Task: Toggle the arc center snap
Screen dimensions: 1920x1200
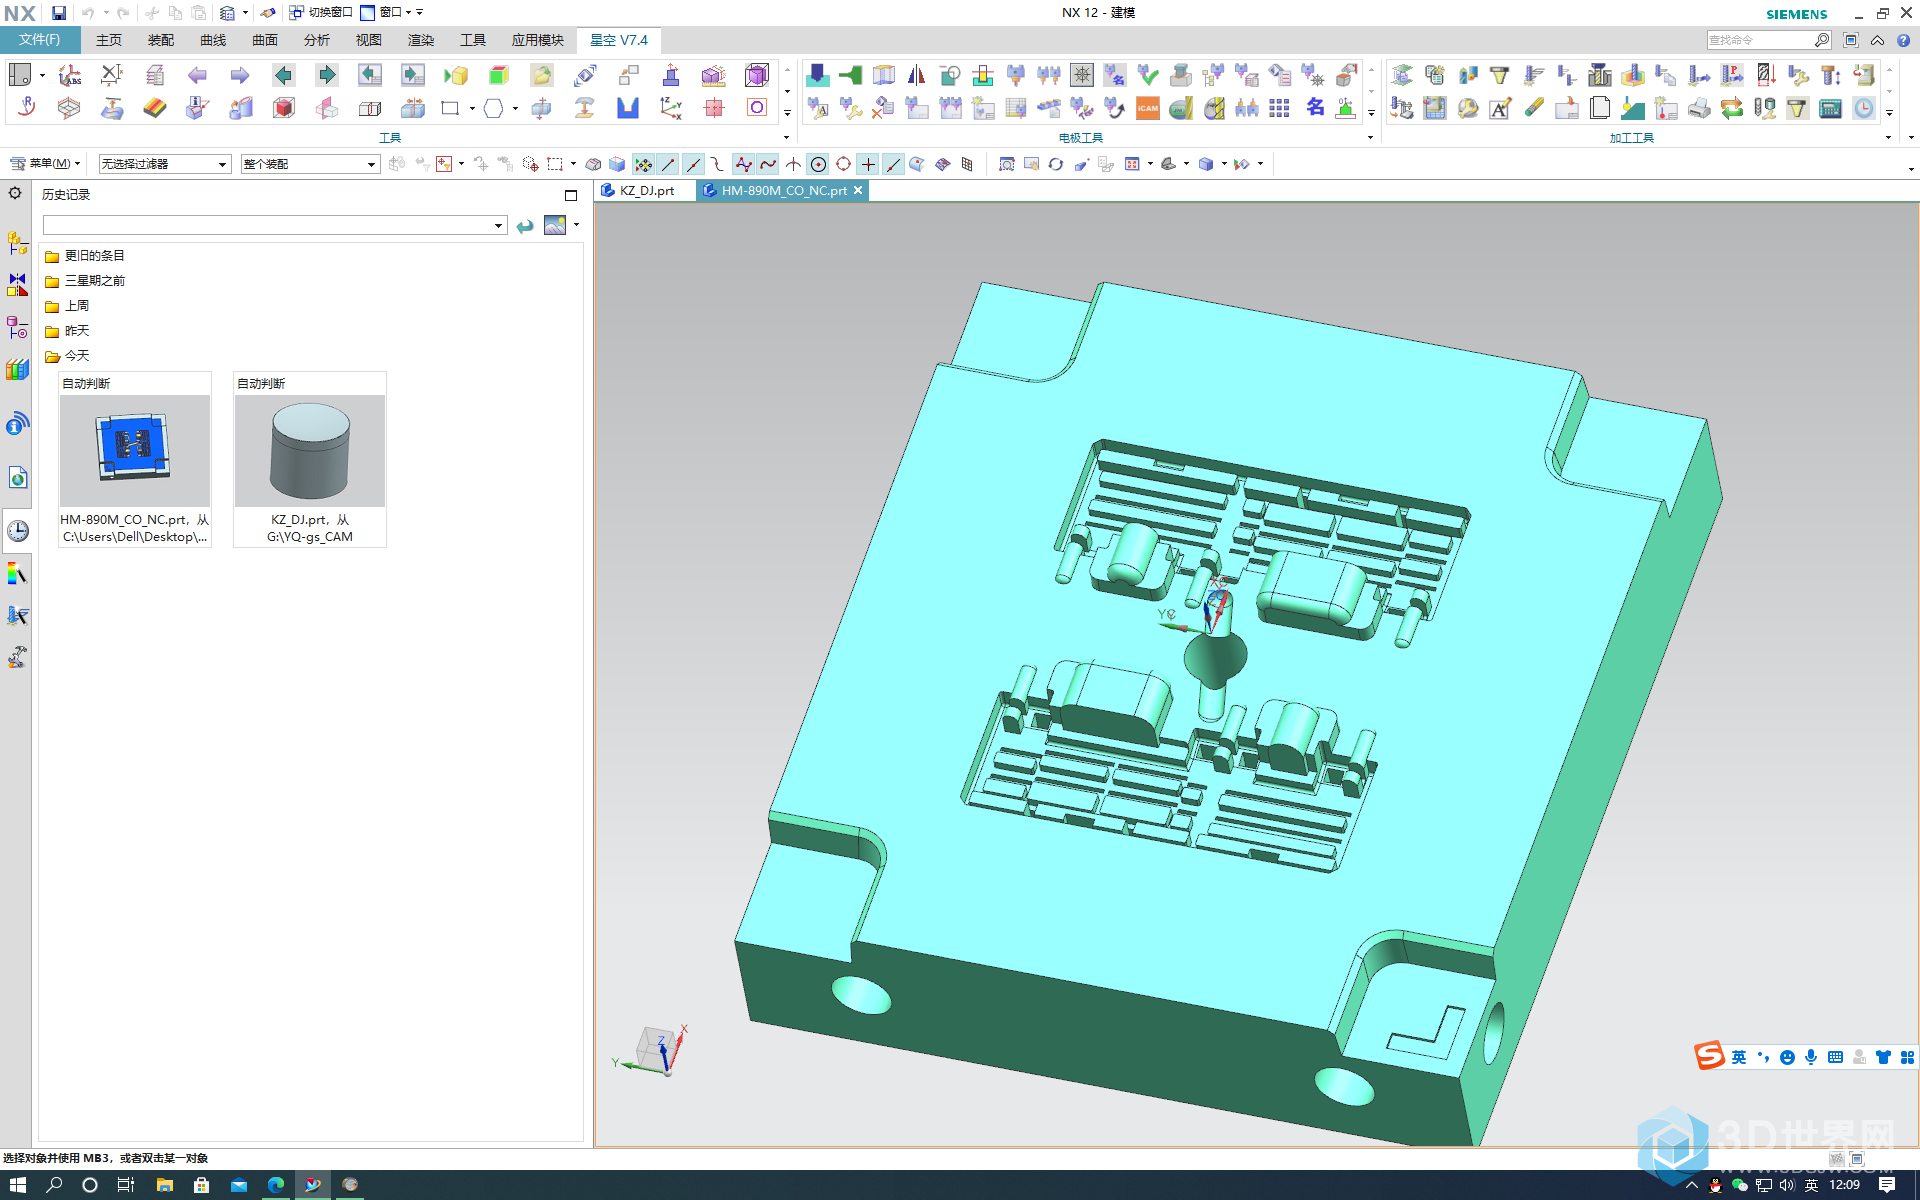Action: pos(818,164)
